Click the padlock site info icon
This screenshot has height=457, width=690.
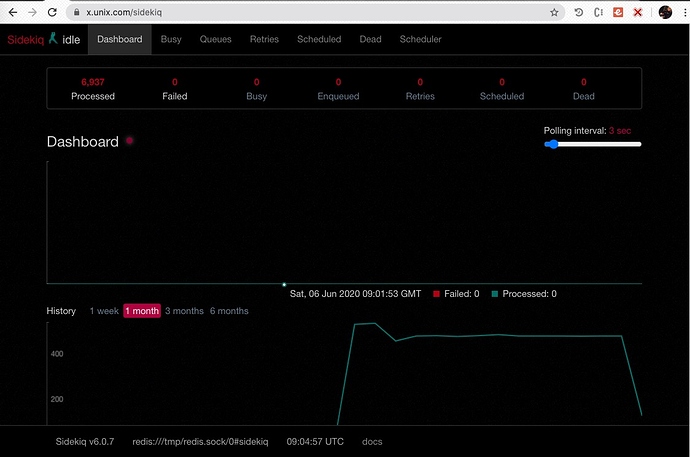pos(77,12)
